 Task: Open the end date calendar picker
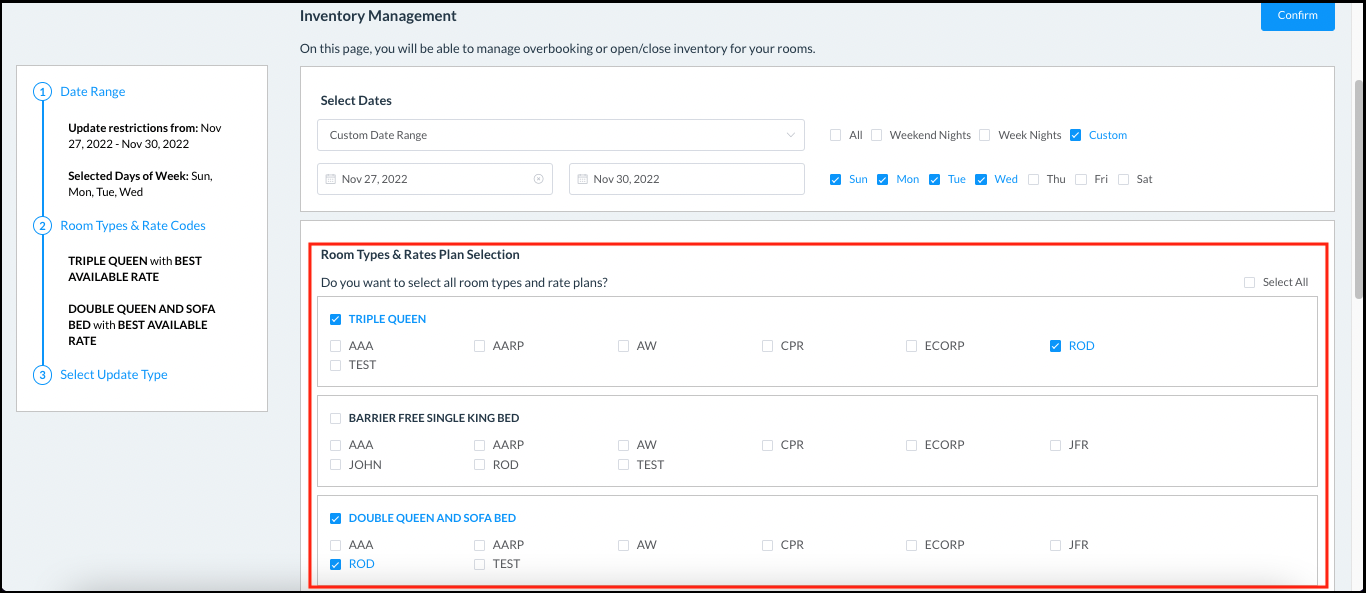[x=584, y=178]
